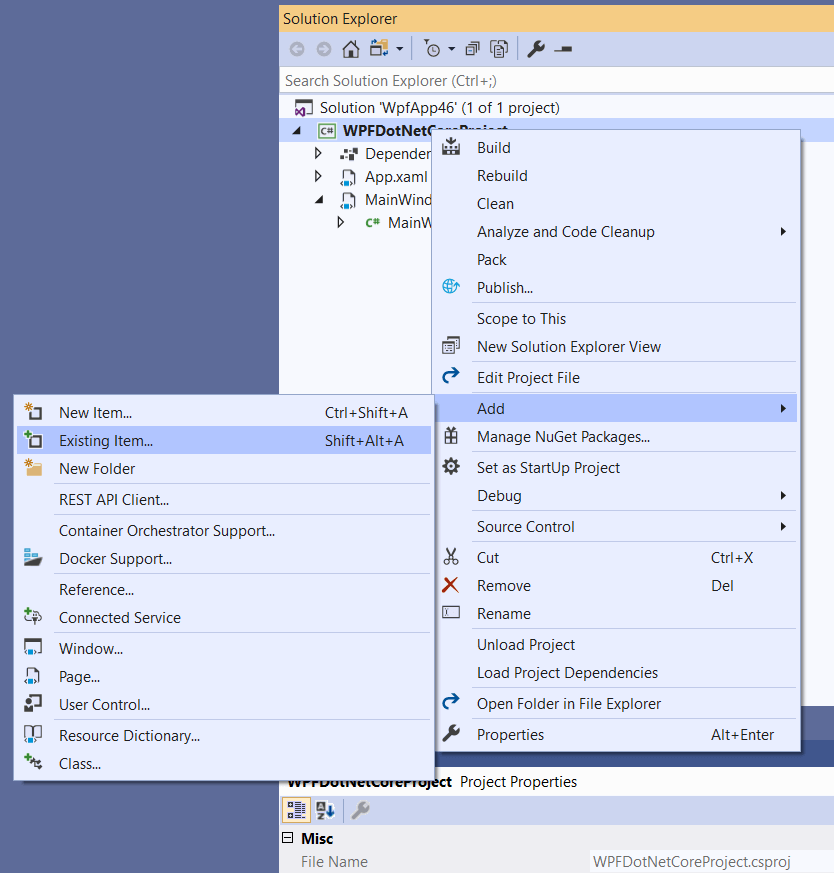This screenshot has width=834, height=873.
Task: Select Build from the context menu
Action: click(492, 146)
